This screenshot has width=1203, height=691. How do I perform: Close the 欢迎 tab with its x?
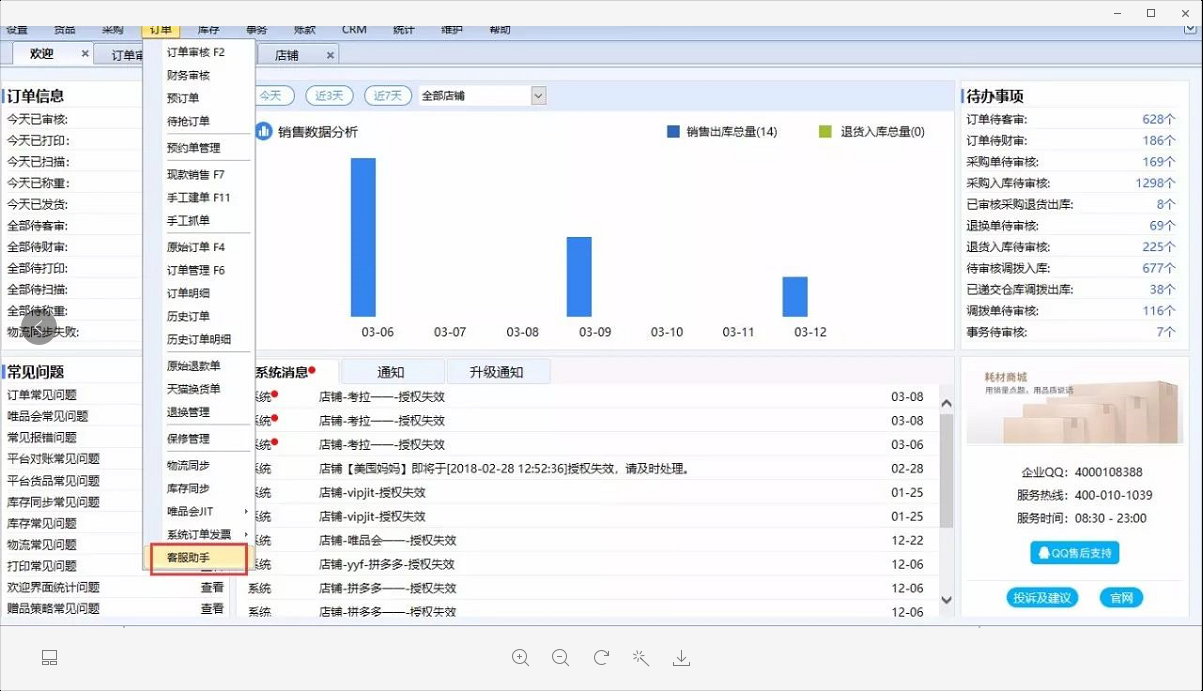point(85,54)
